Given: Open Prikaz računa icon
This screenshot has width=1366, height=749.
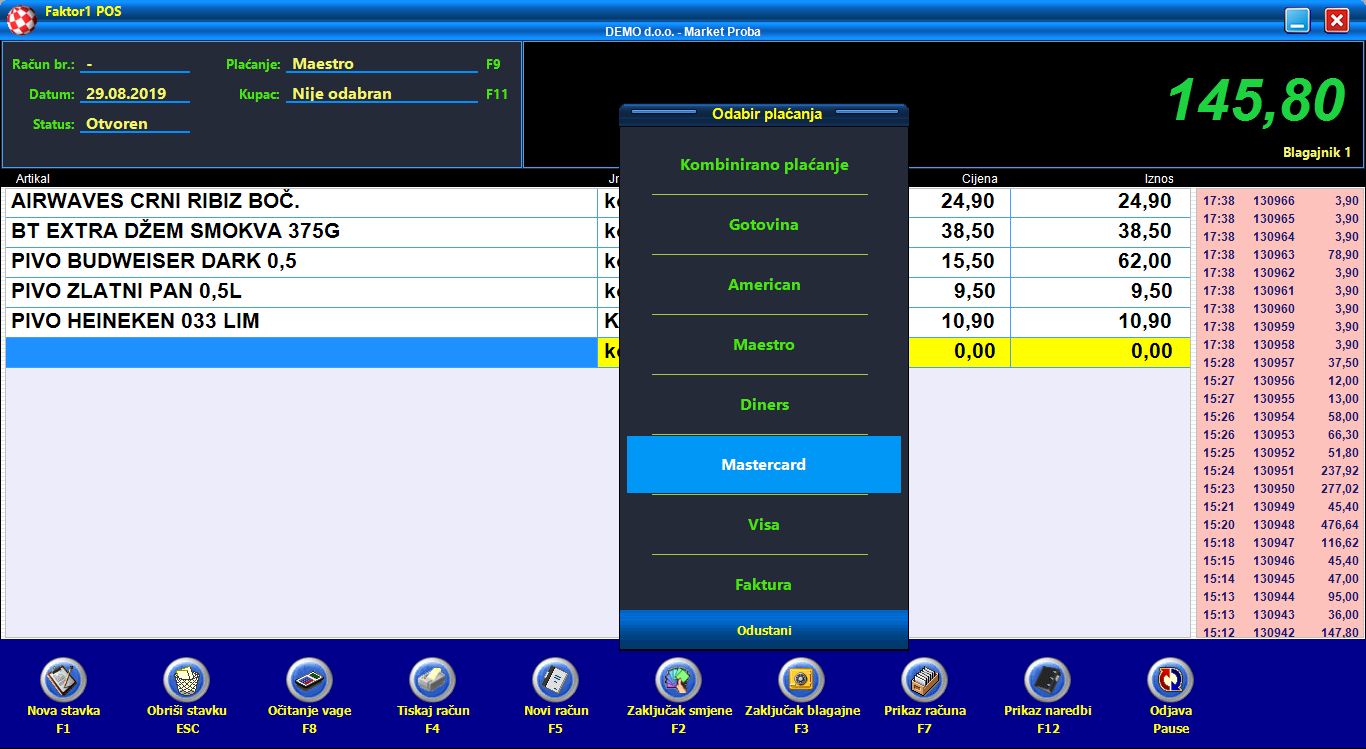Looking at the screenshot, I should point(925,681).
